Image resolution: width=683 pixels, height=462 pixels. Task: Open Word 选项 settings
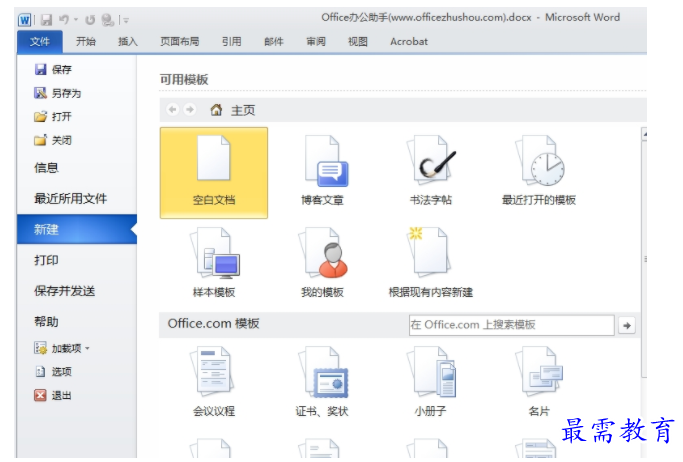coord(53,372)
